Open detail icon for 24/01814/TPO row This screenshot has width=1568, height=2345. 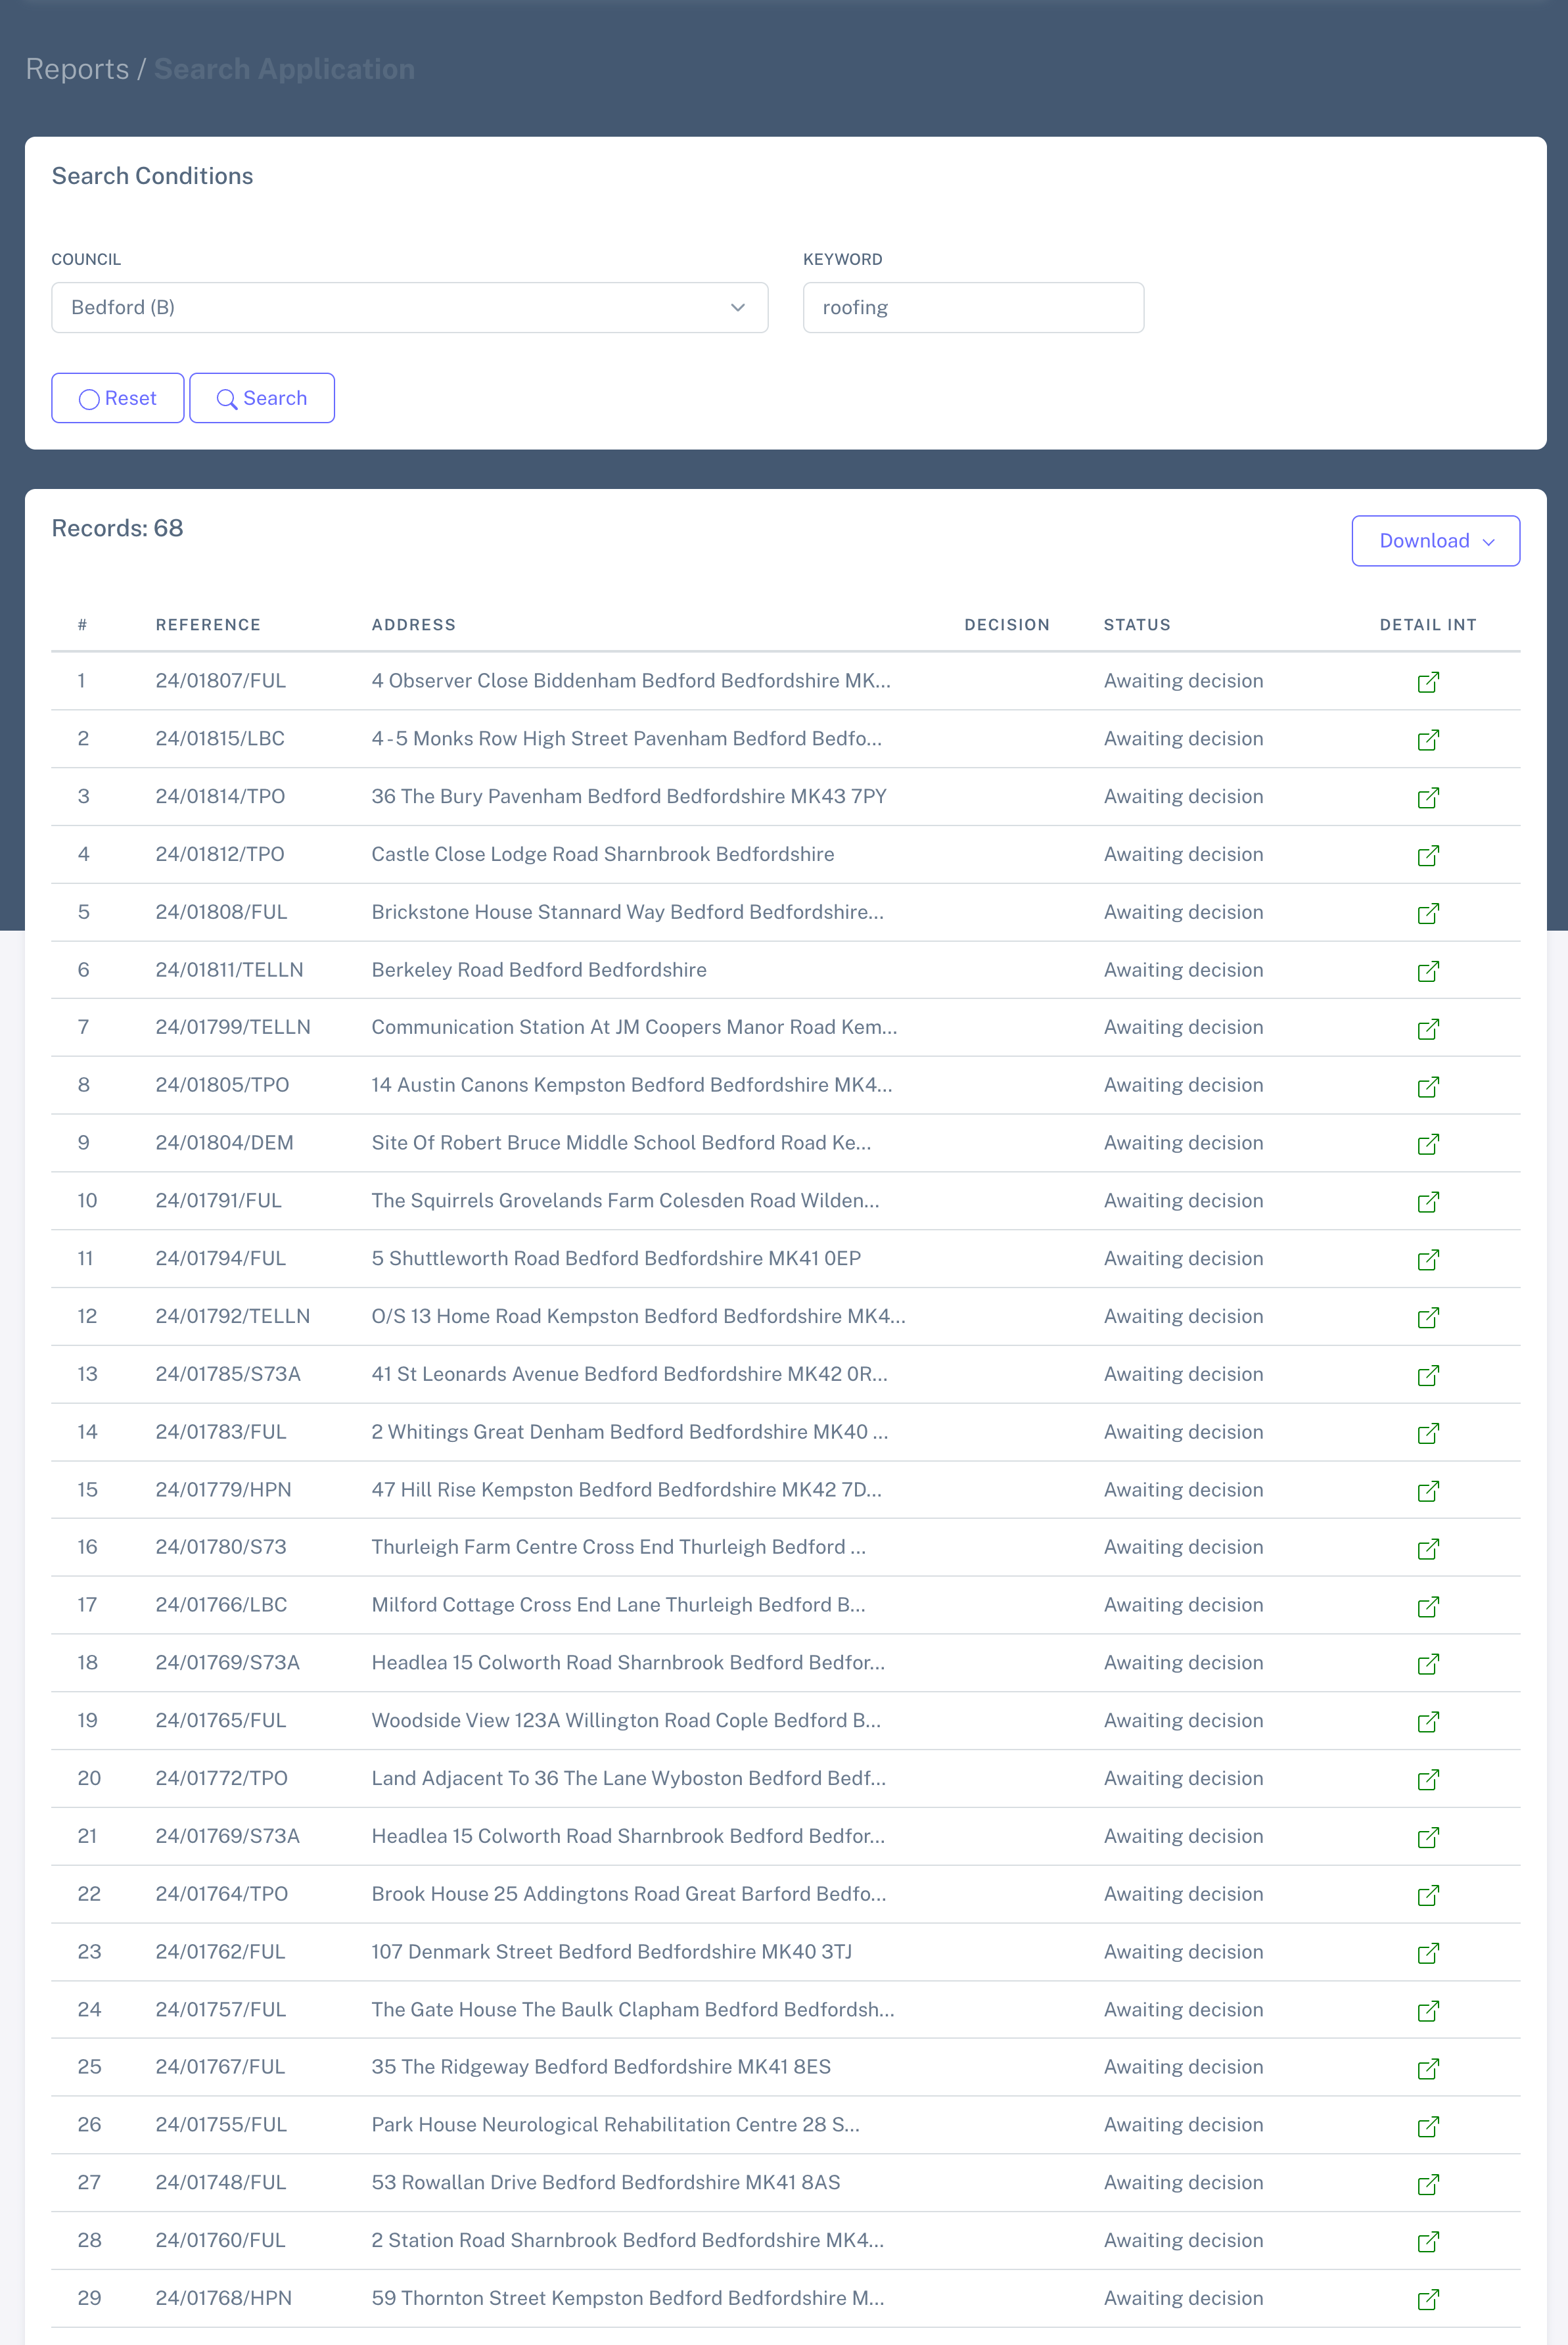tap(1427, 797)
